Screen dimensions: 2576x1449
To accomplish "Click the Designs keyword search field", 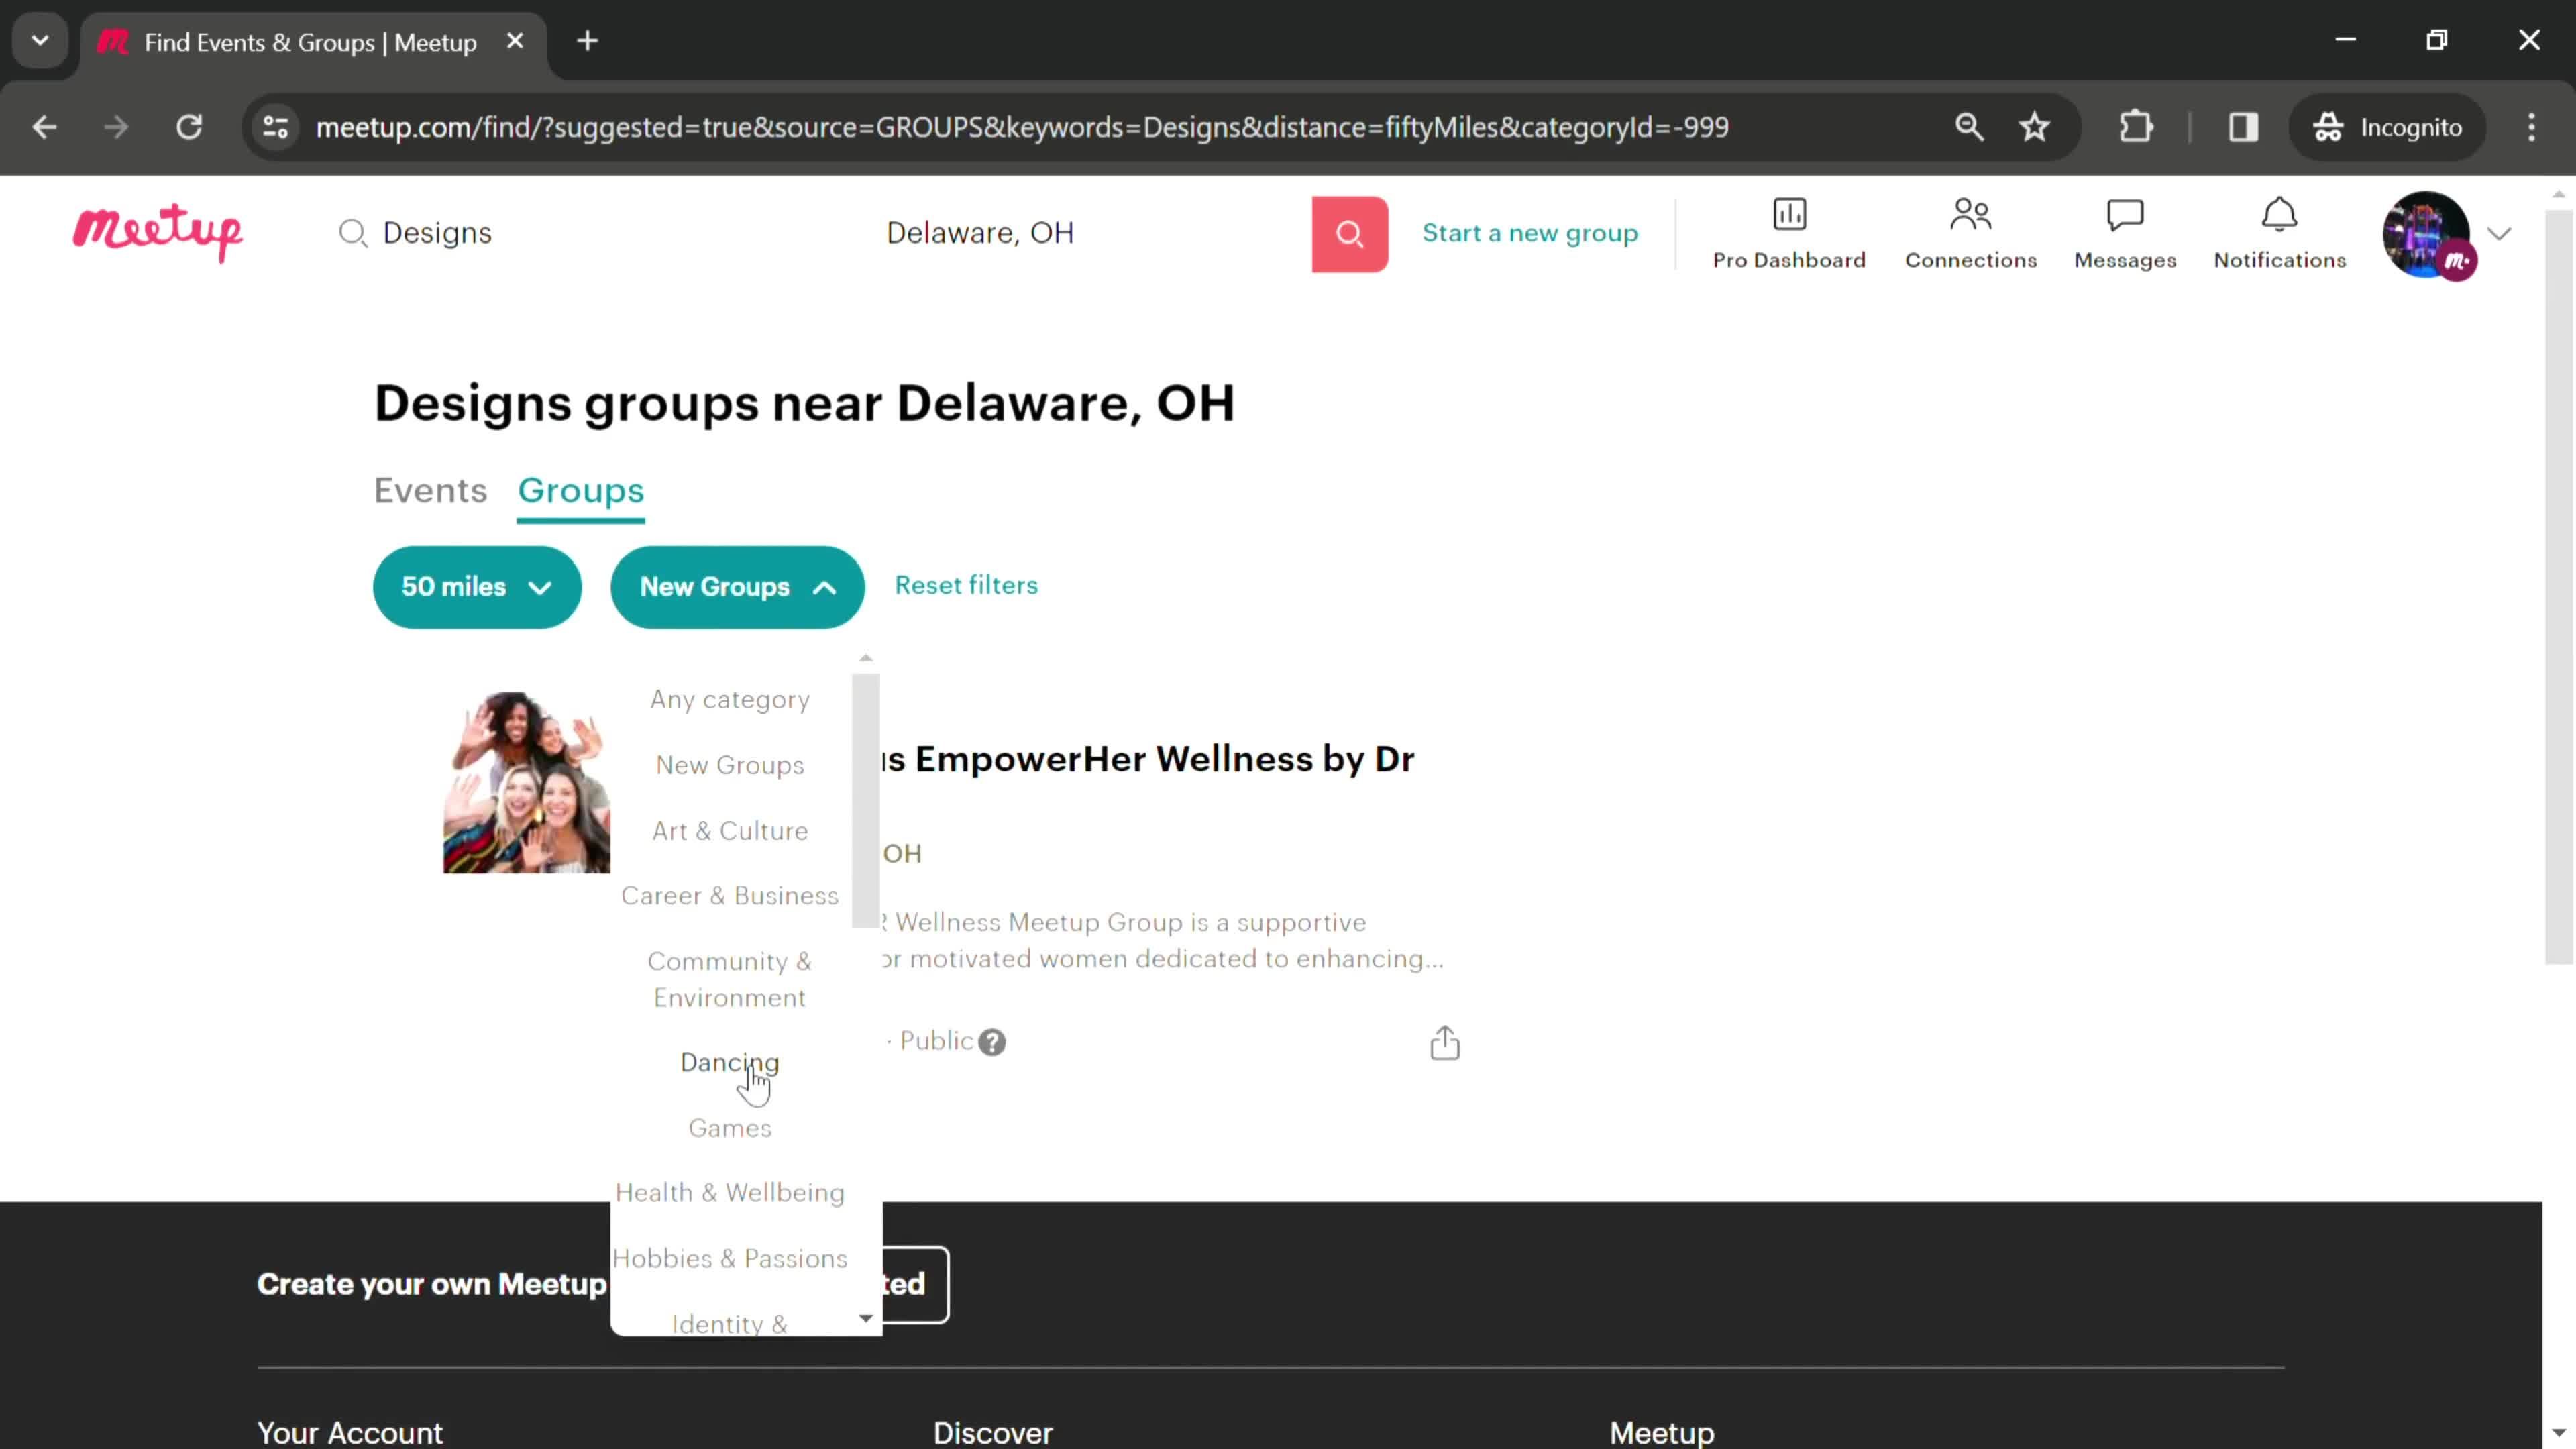I will (600, 233).
